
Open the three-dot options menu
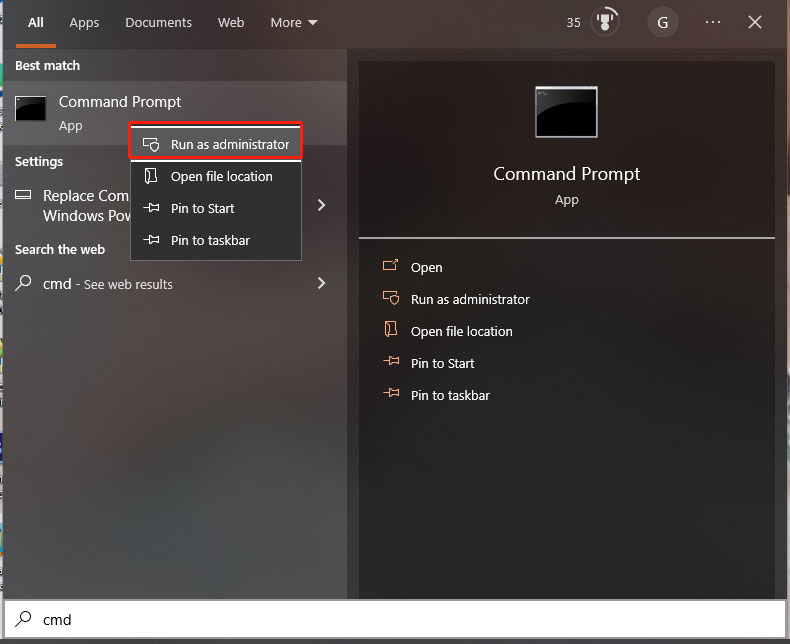tap(712, 22)
